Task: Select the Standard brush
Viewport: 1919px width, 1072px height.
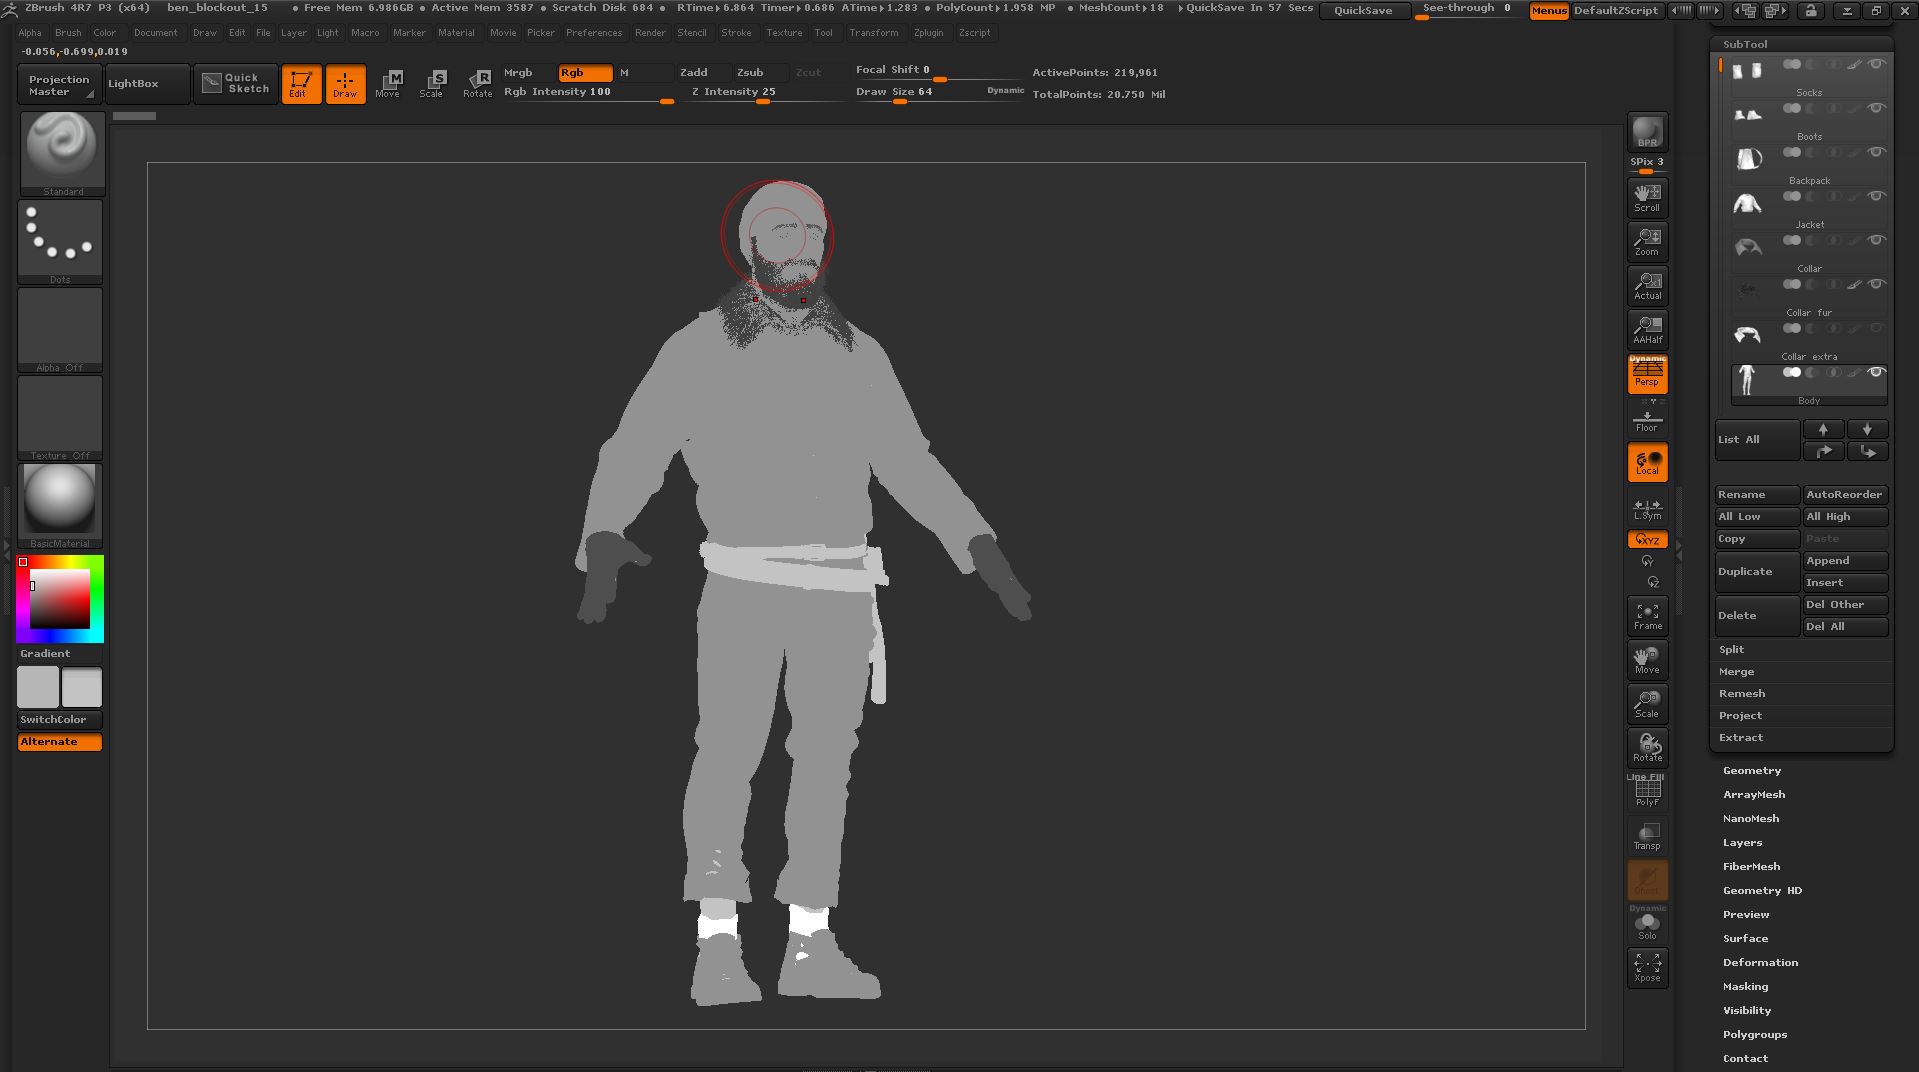Action: (61, 150)
